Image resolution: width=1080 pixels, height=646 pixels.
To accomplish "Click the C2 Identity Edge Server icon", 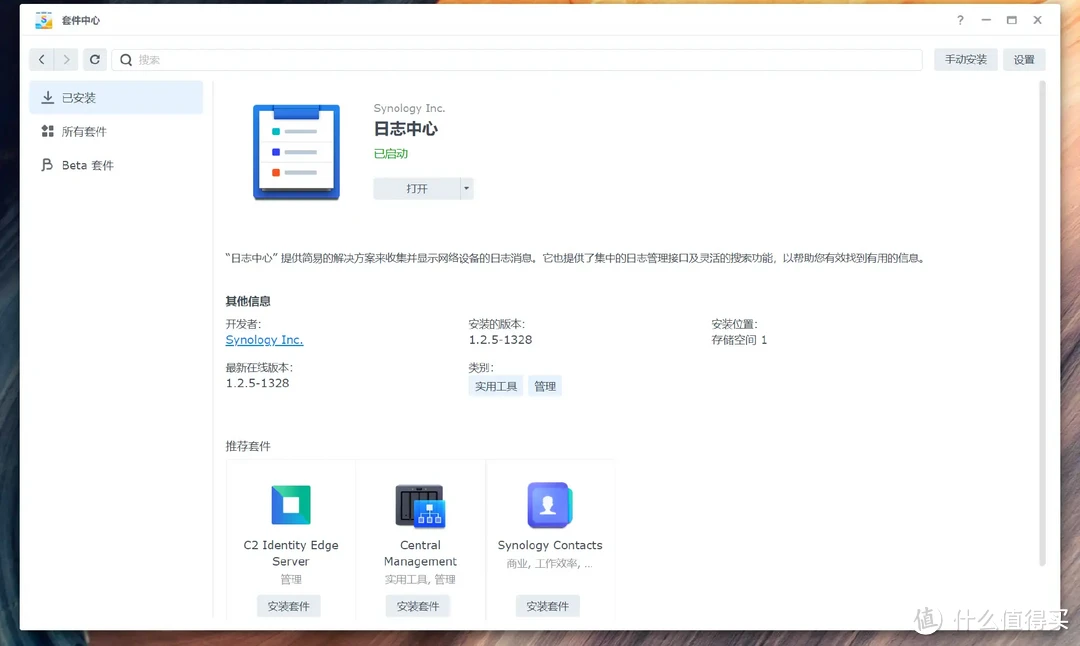I will click(x=289, y=505).
